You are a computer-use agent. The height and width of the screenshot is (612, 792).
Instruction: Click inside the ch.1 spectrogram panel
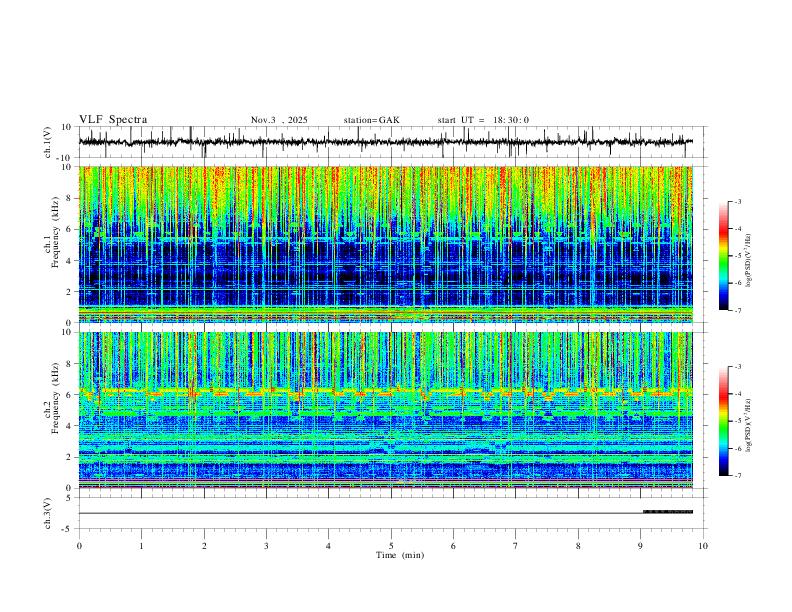[386, 244]
